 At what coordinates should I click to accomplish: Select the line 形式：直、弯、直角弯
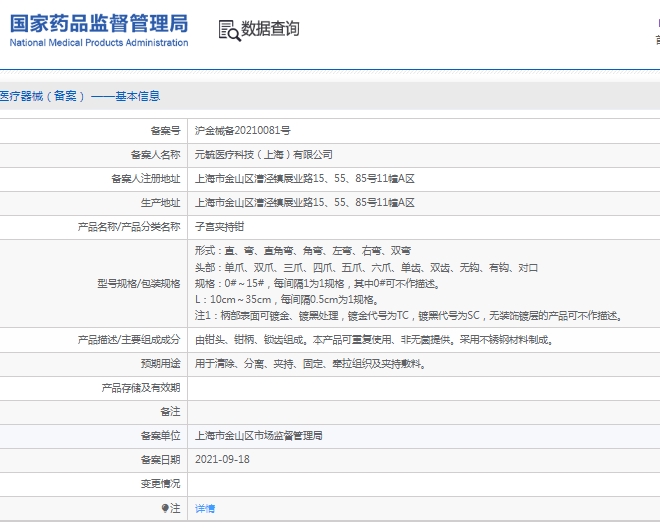click(x=303, y=251)
